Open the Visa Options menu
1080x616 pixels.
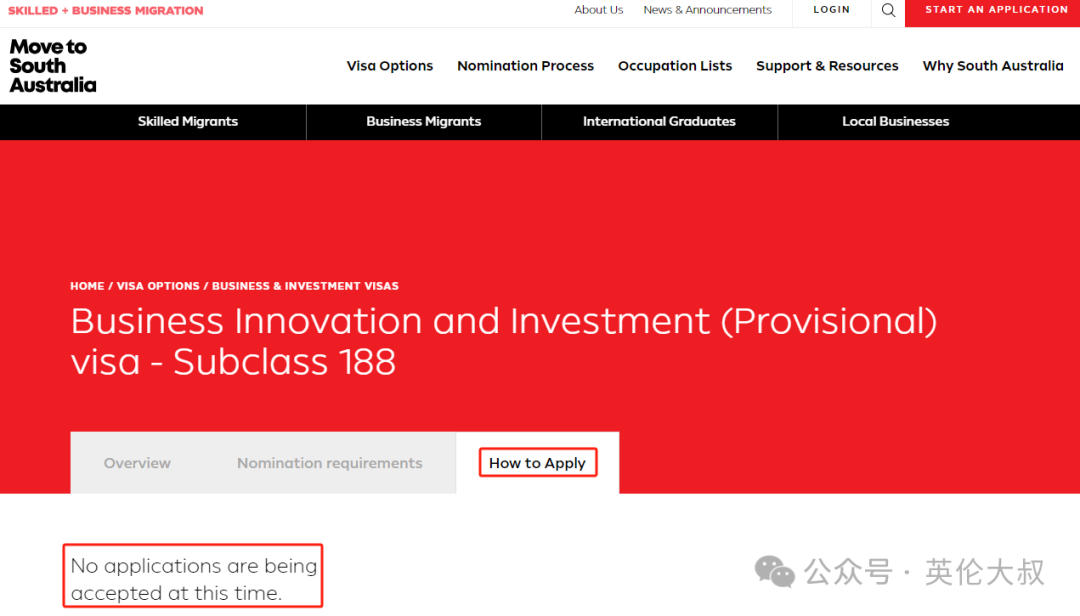390,66
